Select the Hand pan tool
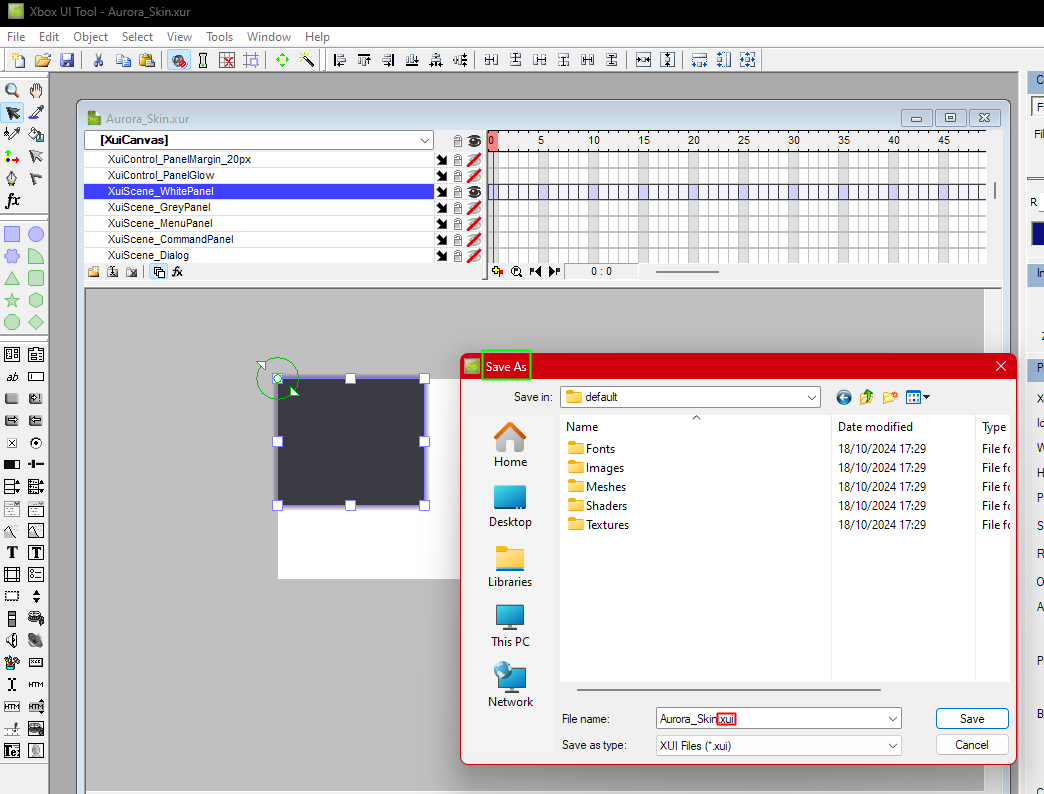Viewport: 1044px width, 794px height. 36,91
